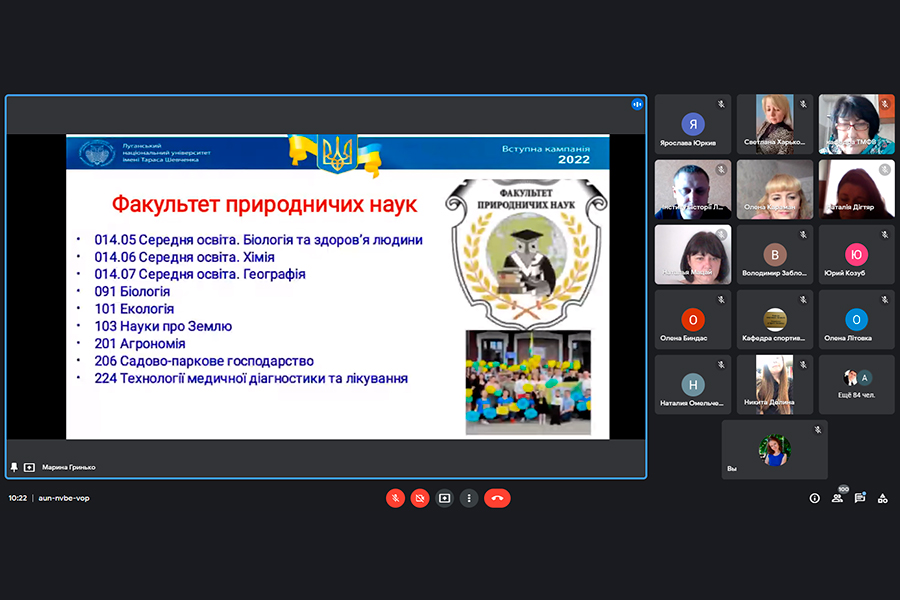Screen dimensions: 900x600
Task: Select Олена Бондас participant tile
Action: point(693,320)
